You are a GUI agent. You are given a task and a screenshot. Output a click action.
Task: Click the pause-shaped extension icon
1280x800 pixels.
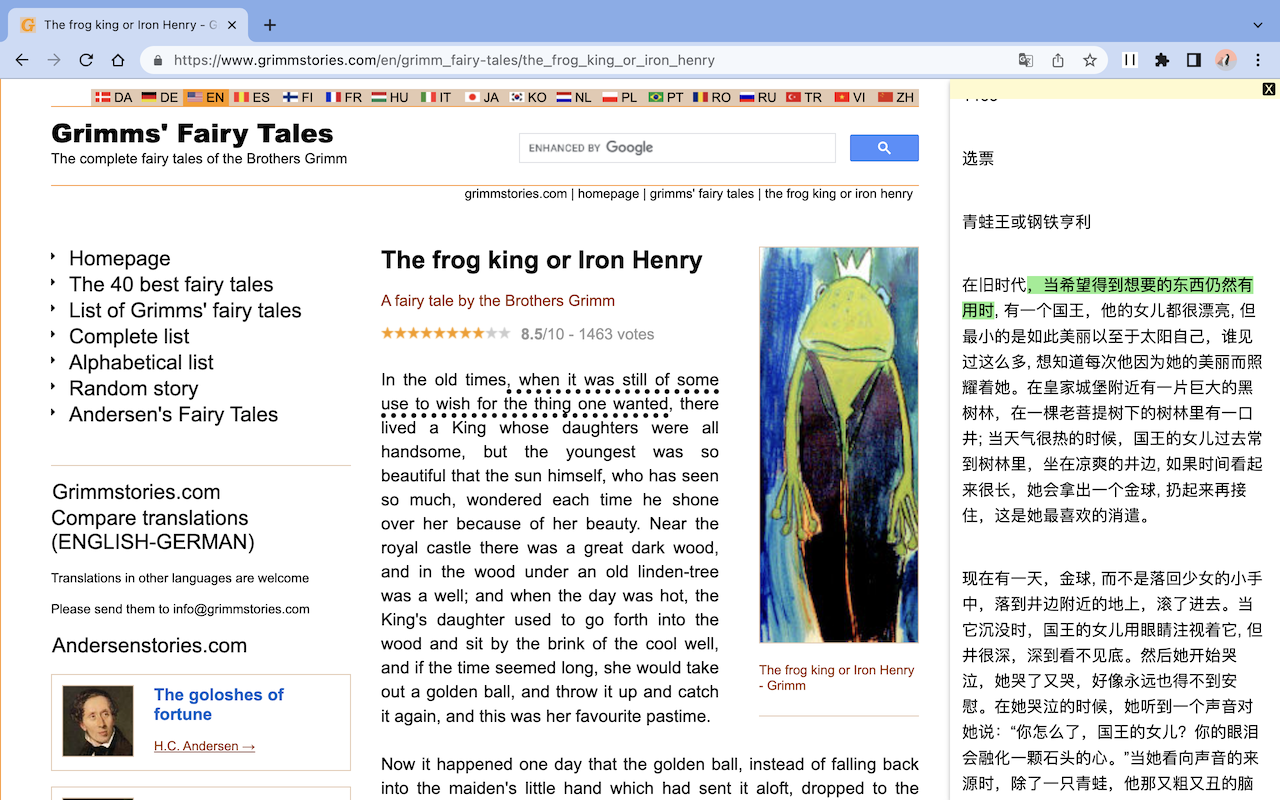coord(1130,60)
